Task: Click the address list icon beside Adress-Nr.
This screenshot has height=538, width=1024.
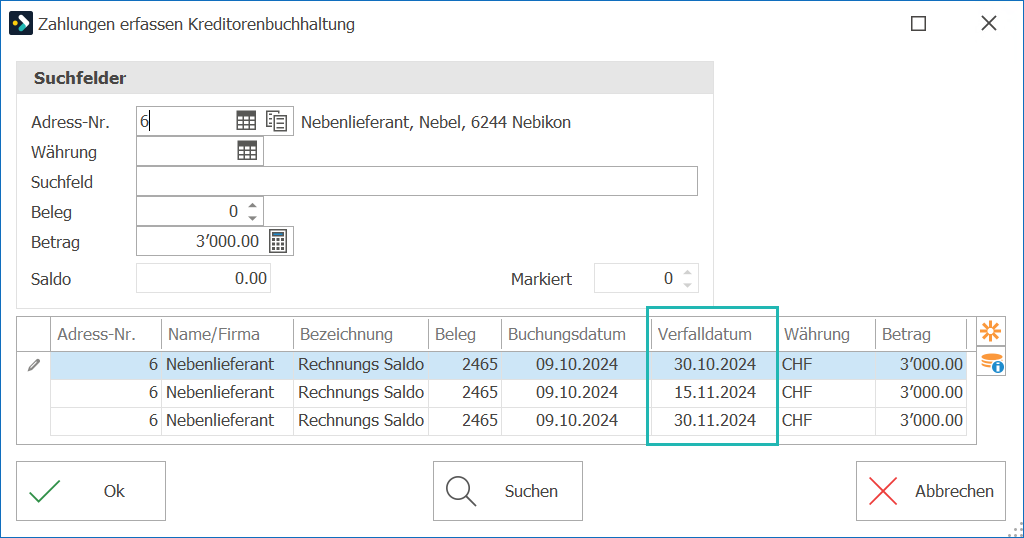Action: point(276,121)
